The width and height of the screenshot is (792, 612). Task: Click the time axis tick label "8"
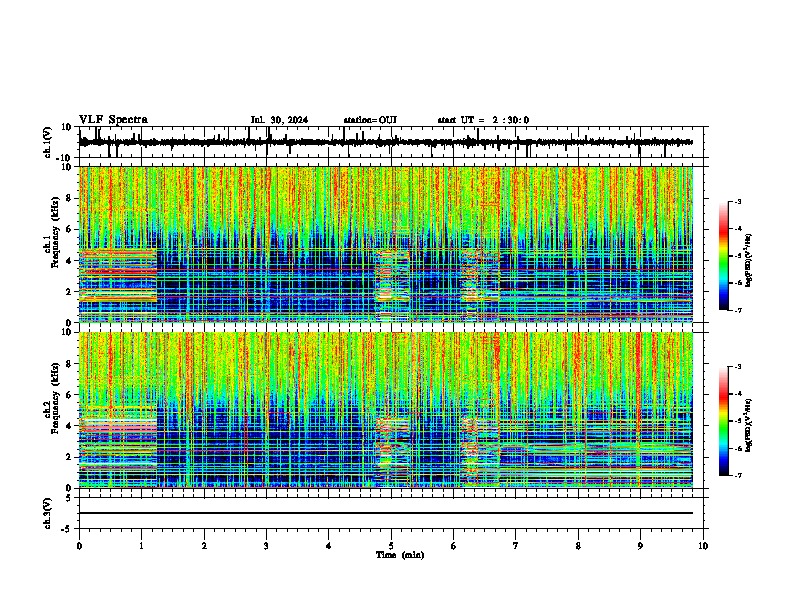(x=578, y=546)
